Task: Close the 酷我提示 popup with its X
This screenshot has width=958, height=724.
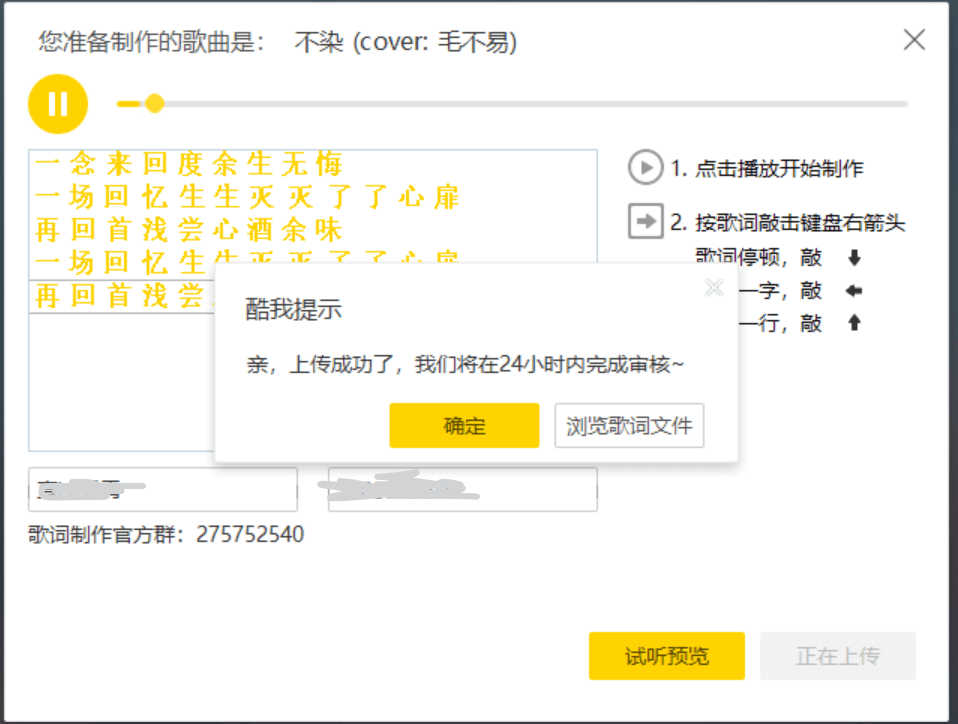Action: (713, 288)
